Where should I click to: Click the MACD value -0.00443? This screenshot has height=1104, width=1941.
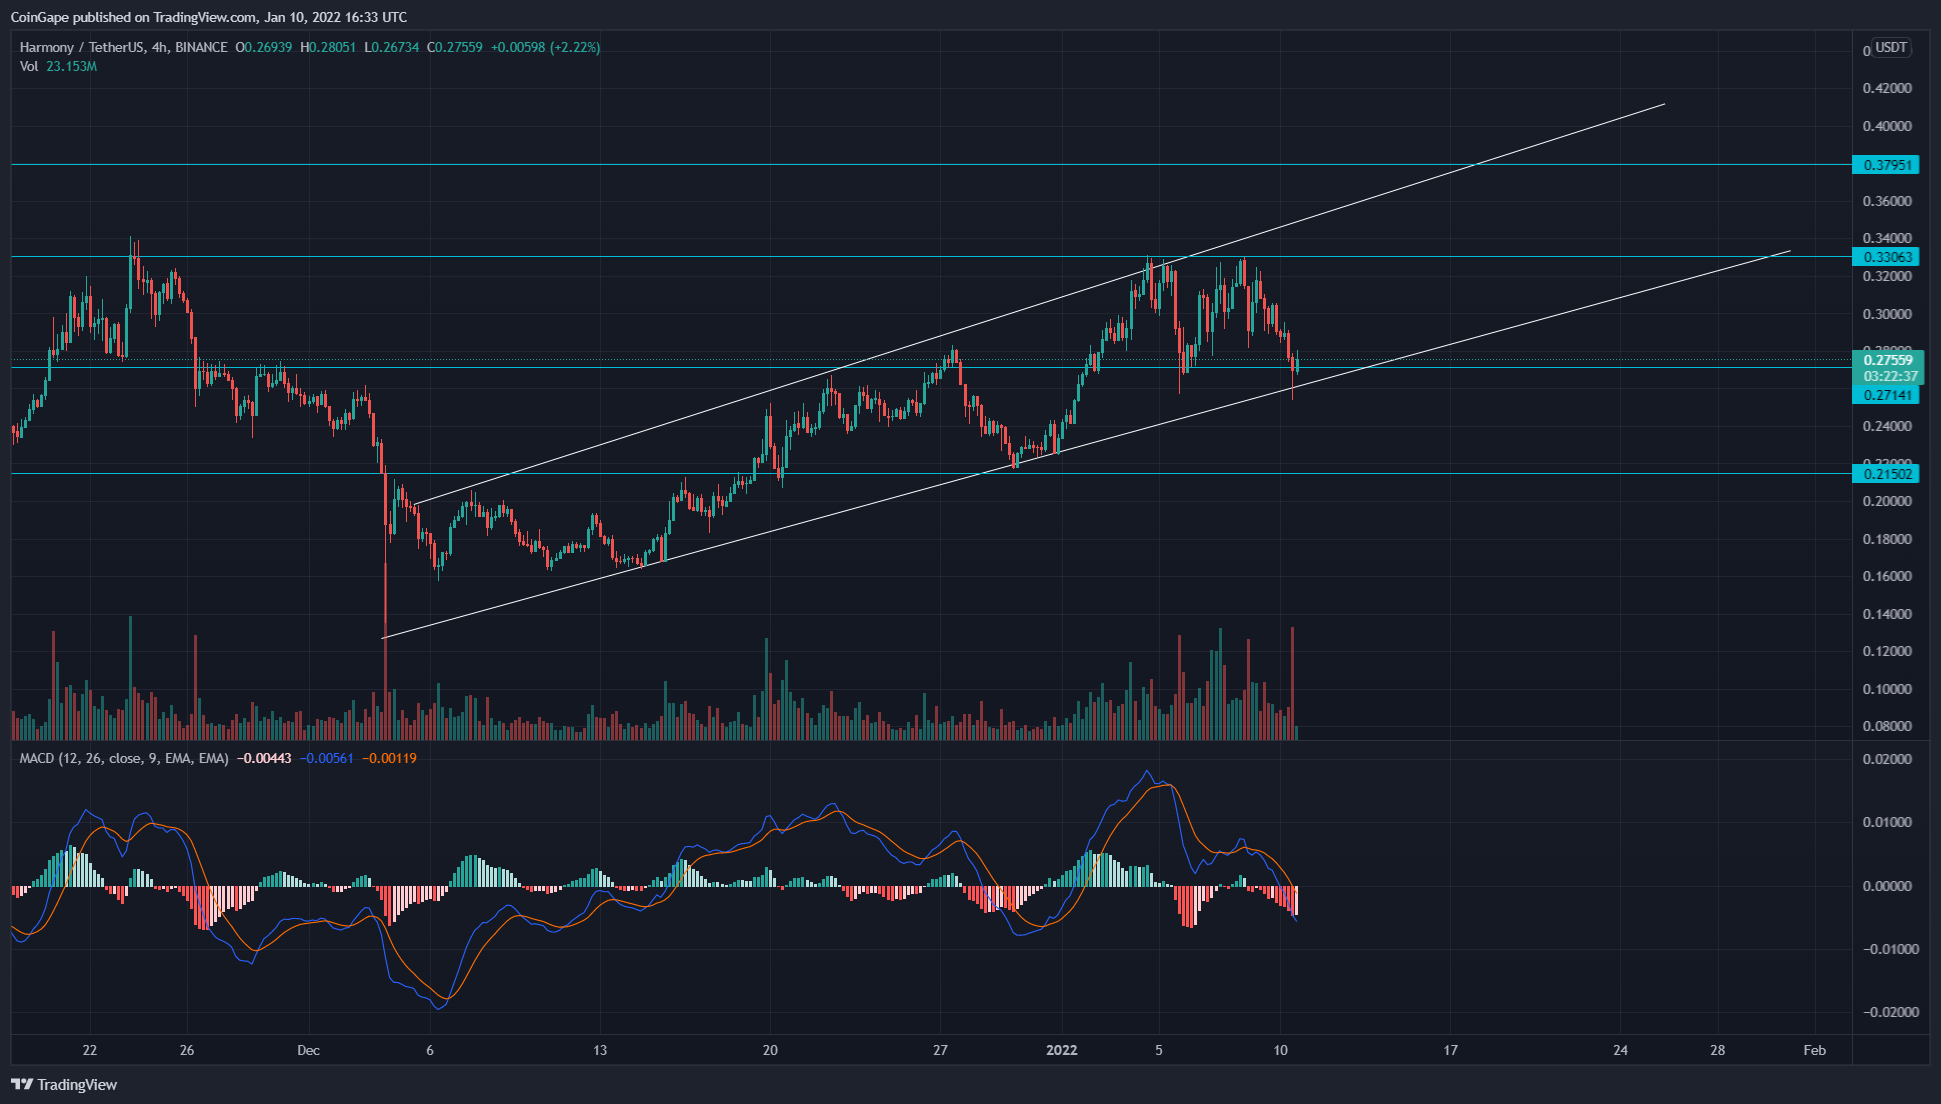tap(264, 759)
